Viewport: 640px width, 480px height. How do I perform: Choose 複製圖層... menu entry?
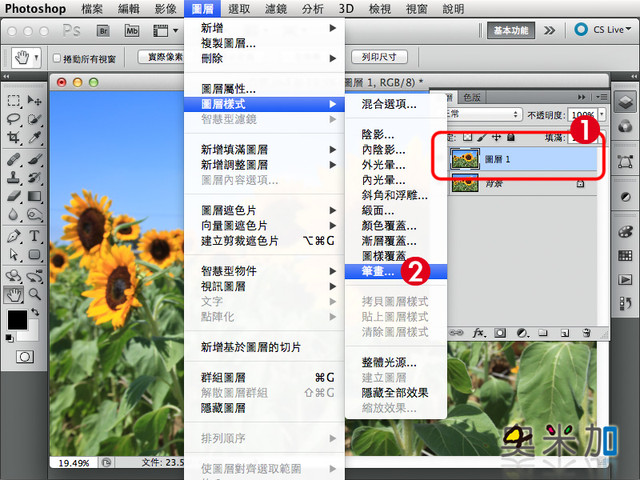264,43
